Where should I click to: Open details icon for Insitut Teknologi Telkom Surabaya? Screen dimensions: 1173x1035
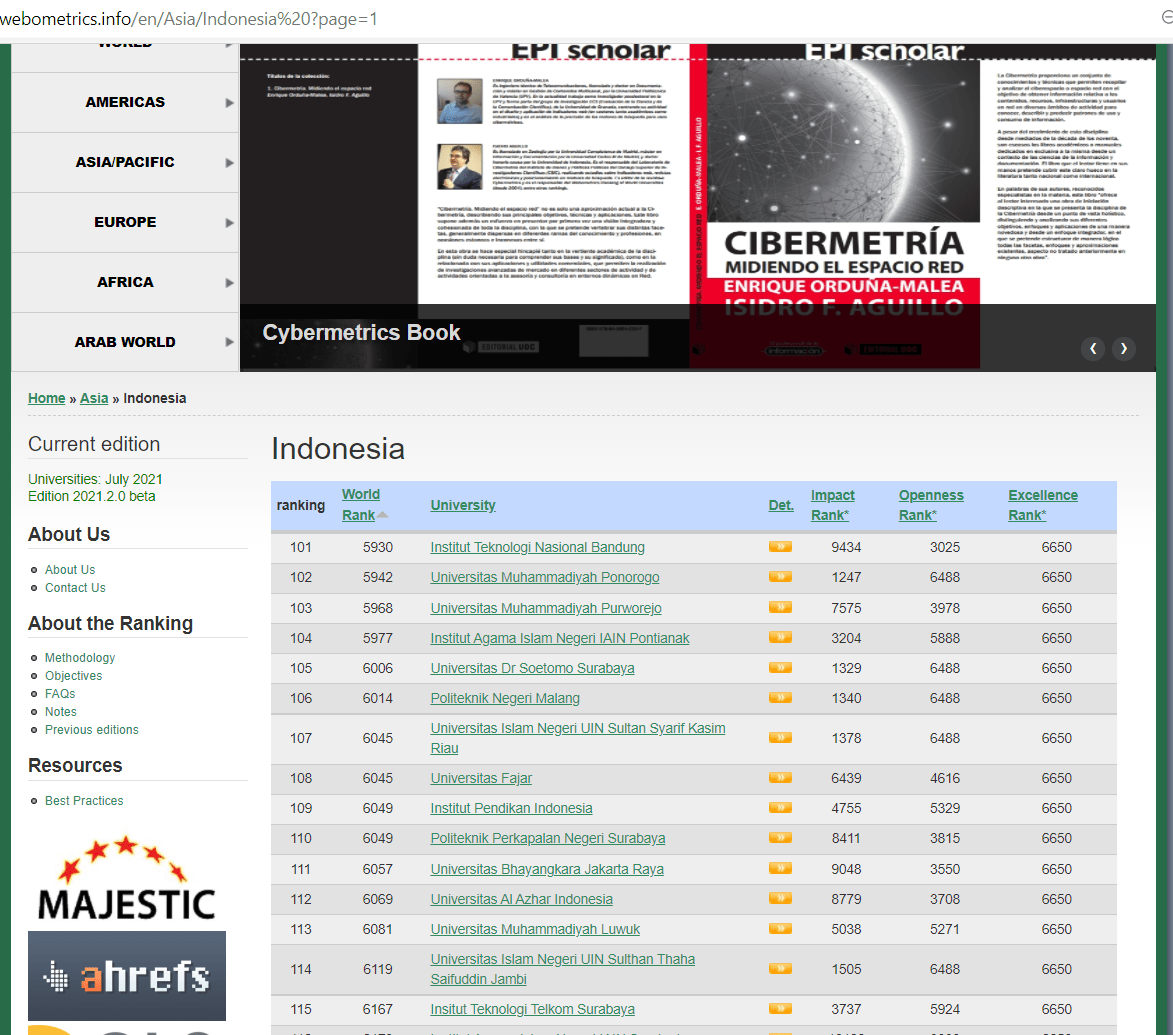780,1009
